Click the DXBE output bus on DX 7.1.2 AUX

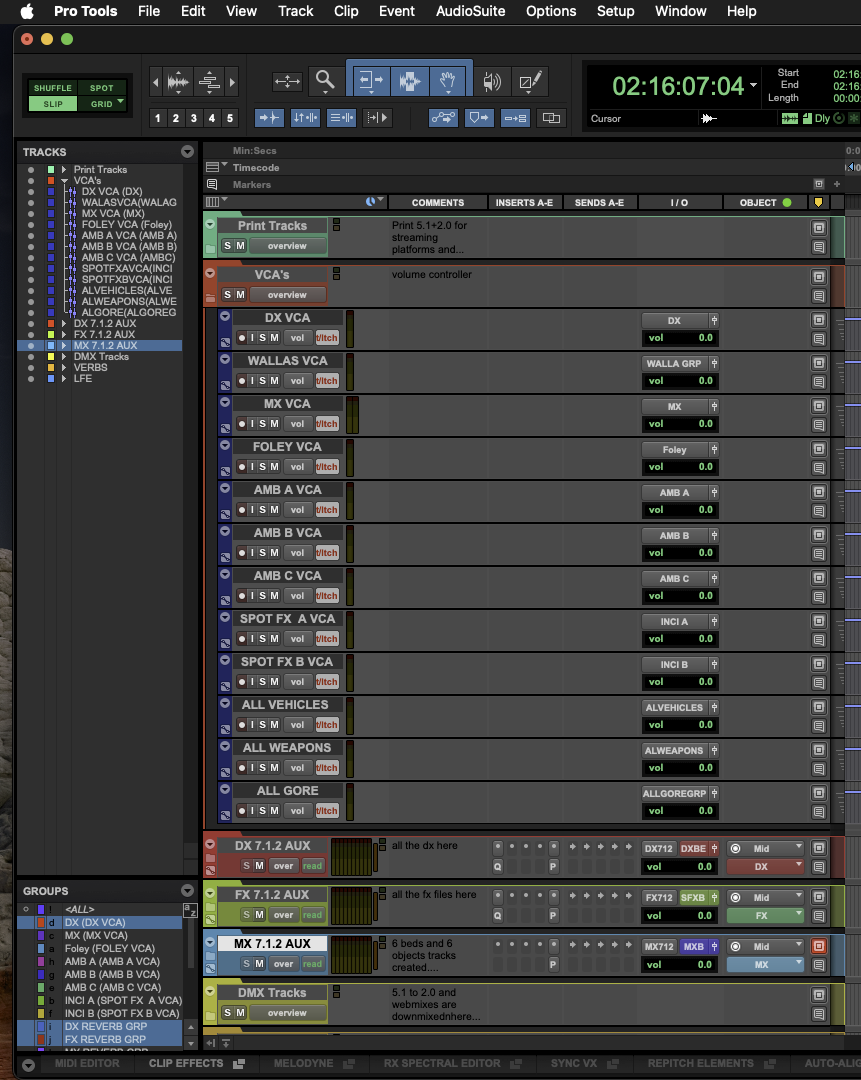[694, 849]
